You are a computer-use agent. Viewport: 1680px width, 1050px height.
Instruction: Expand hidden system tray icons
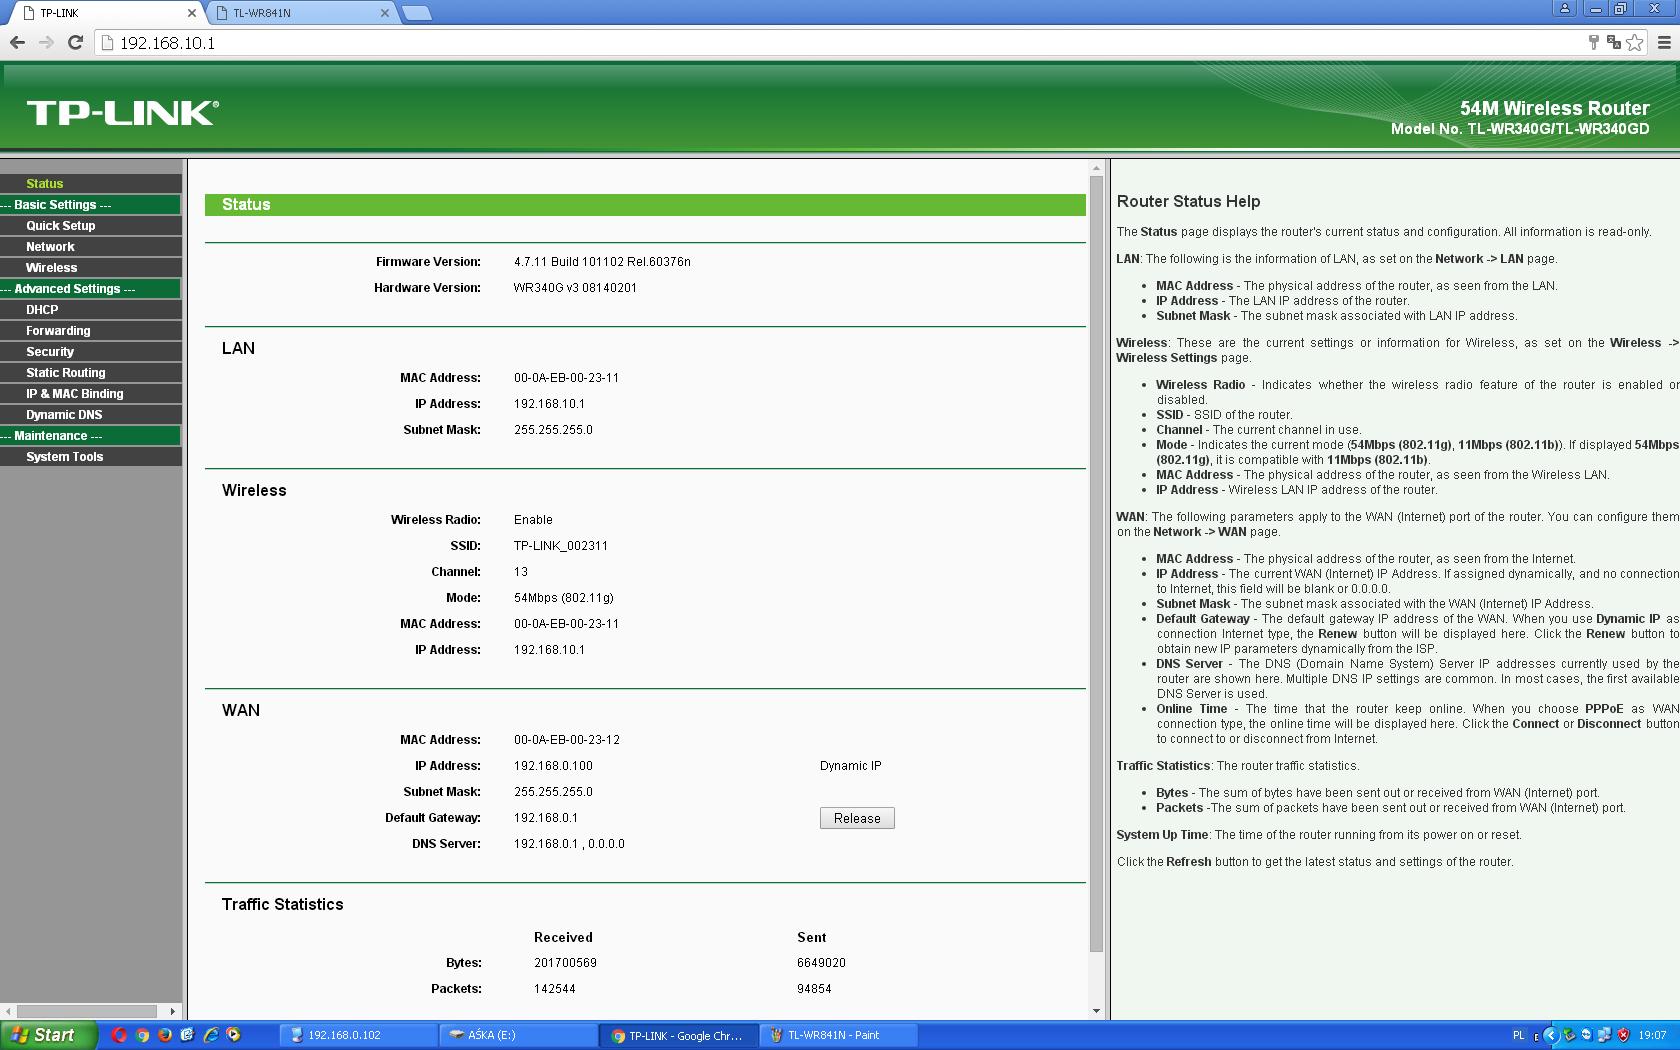coord(1551,1036)
